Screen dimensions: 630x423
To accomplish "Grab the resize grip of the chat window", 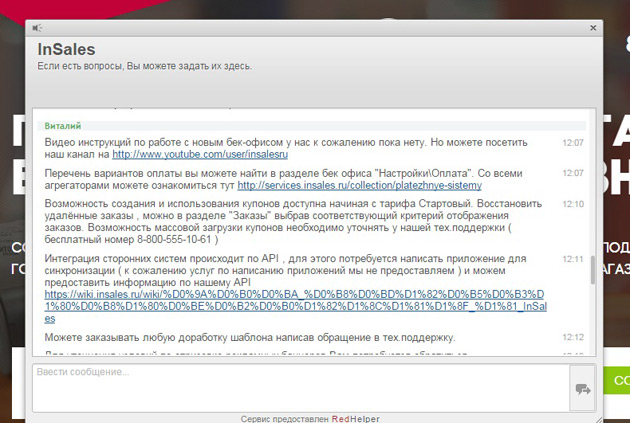I will (x=598, y=419).
